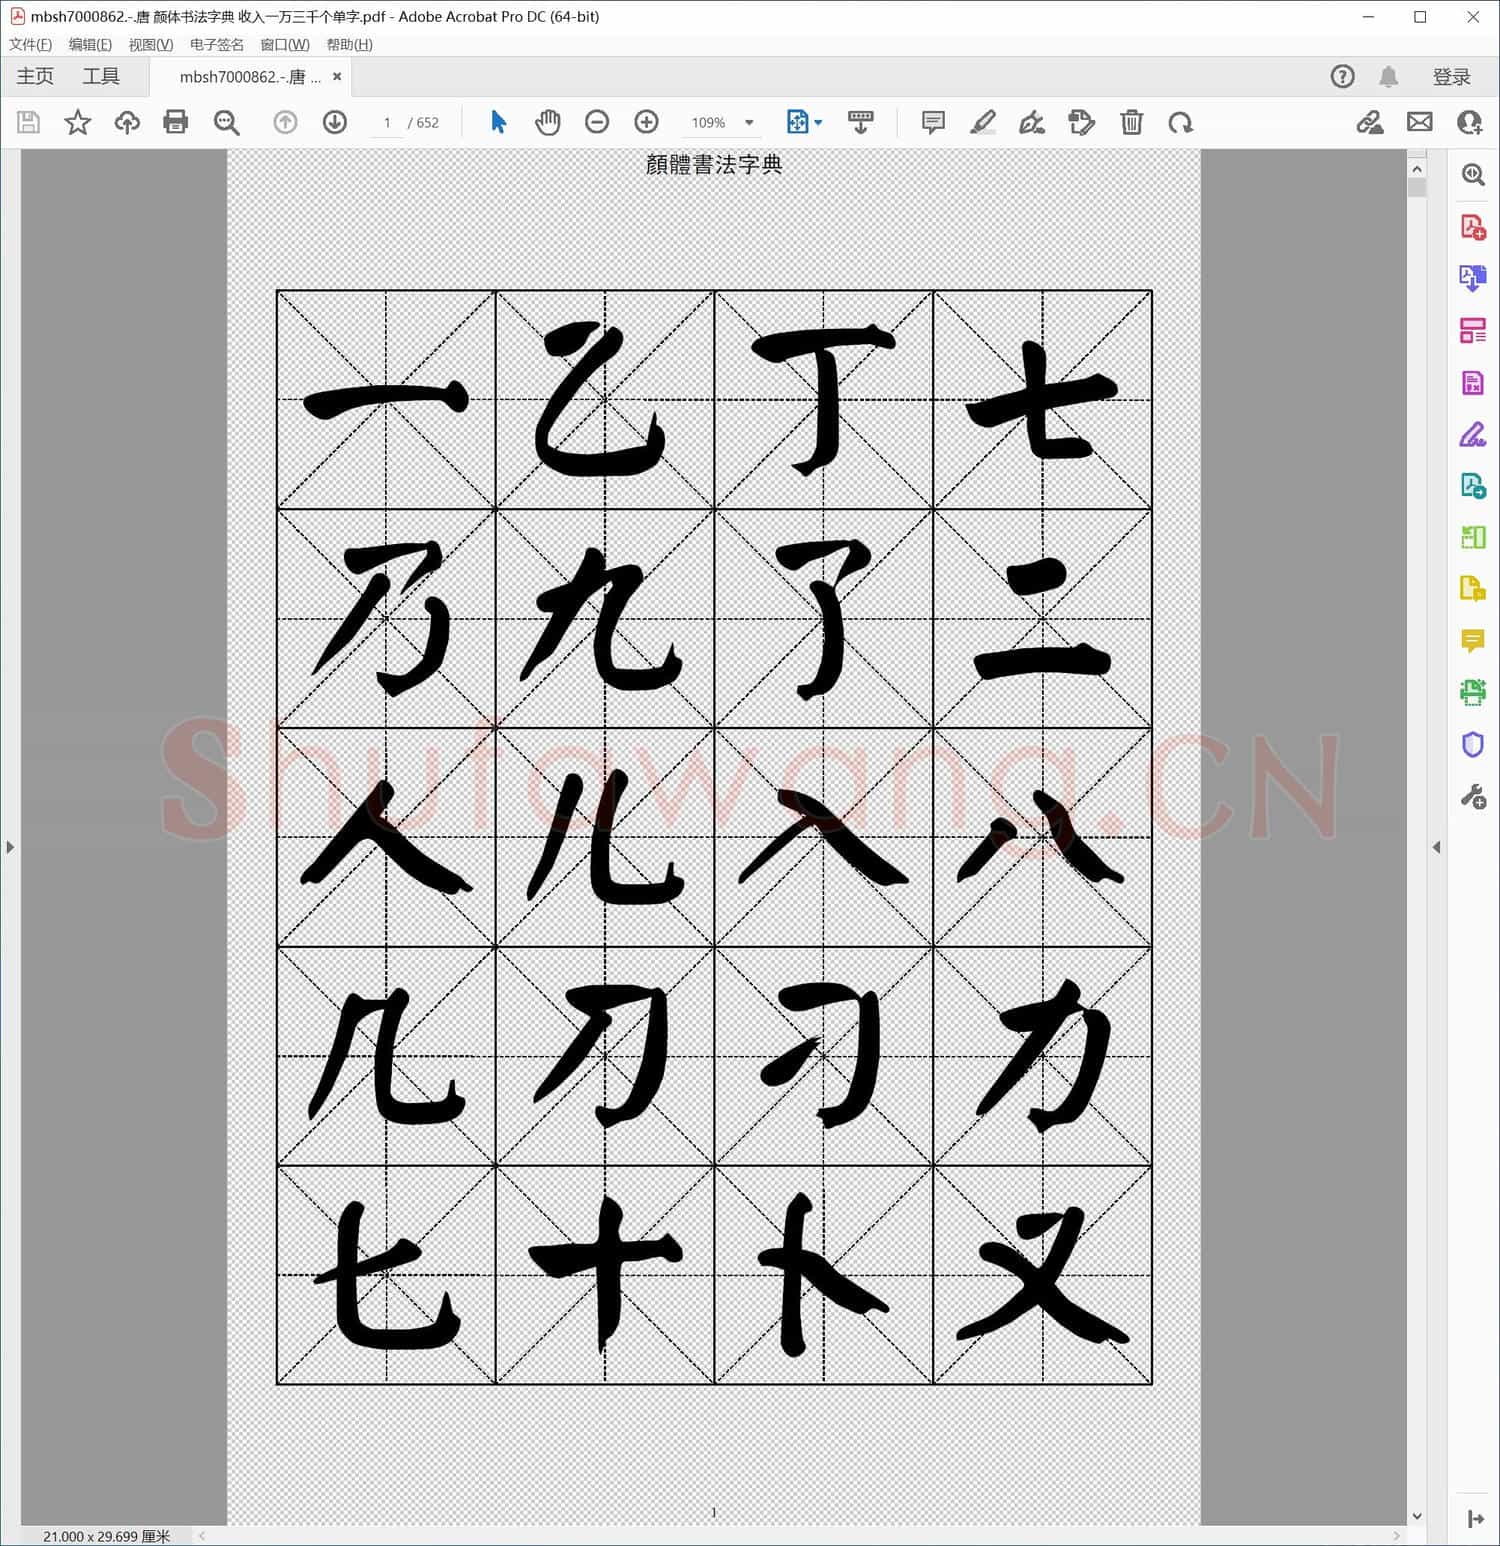Image resolution: width=1500 pixels, height=1546 pixels.
Task: Toggle the Hand tool
Action: point(547,122)
